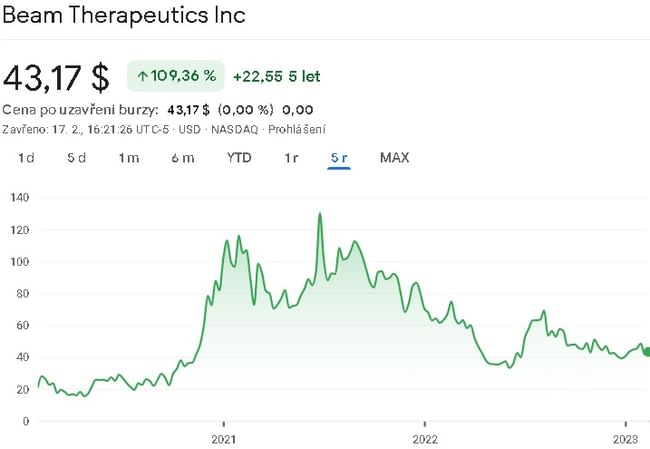Click the NASDAQ exchange label
The height and width of the screenshot is (449, 650).
234,129
